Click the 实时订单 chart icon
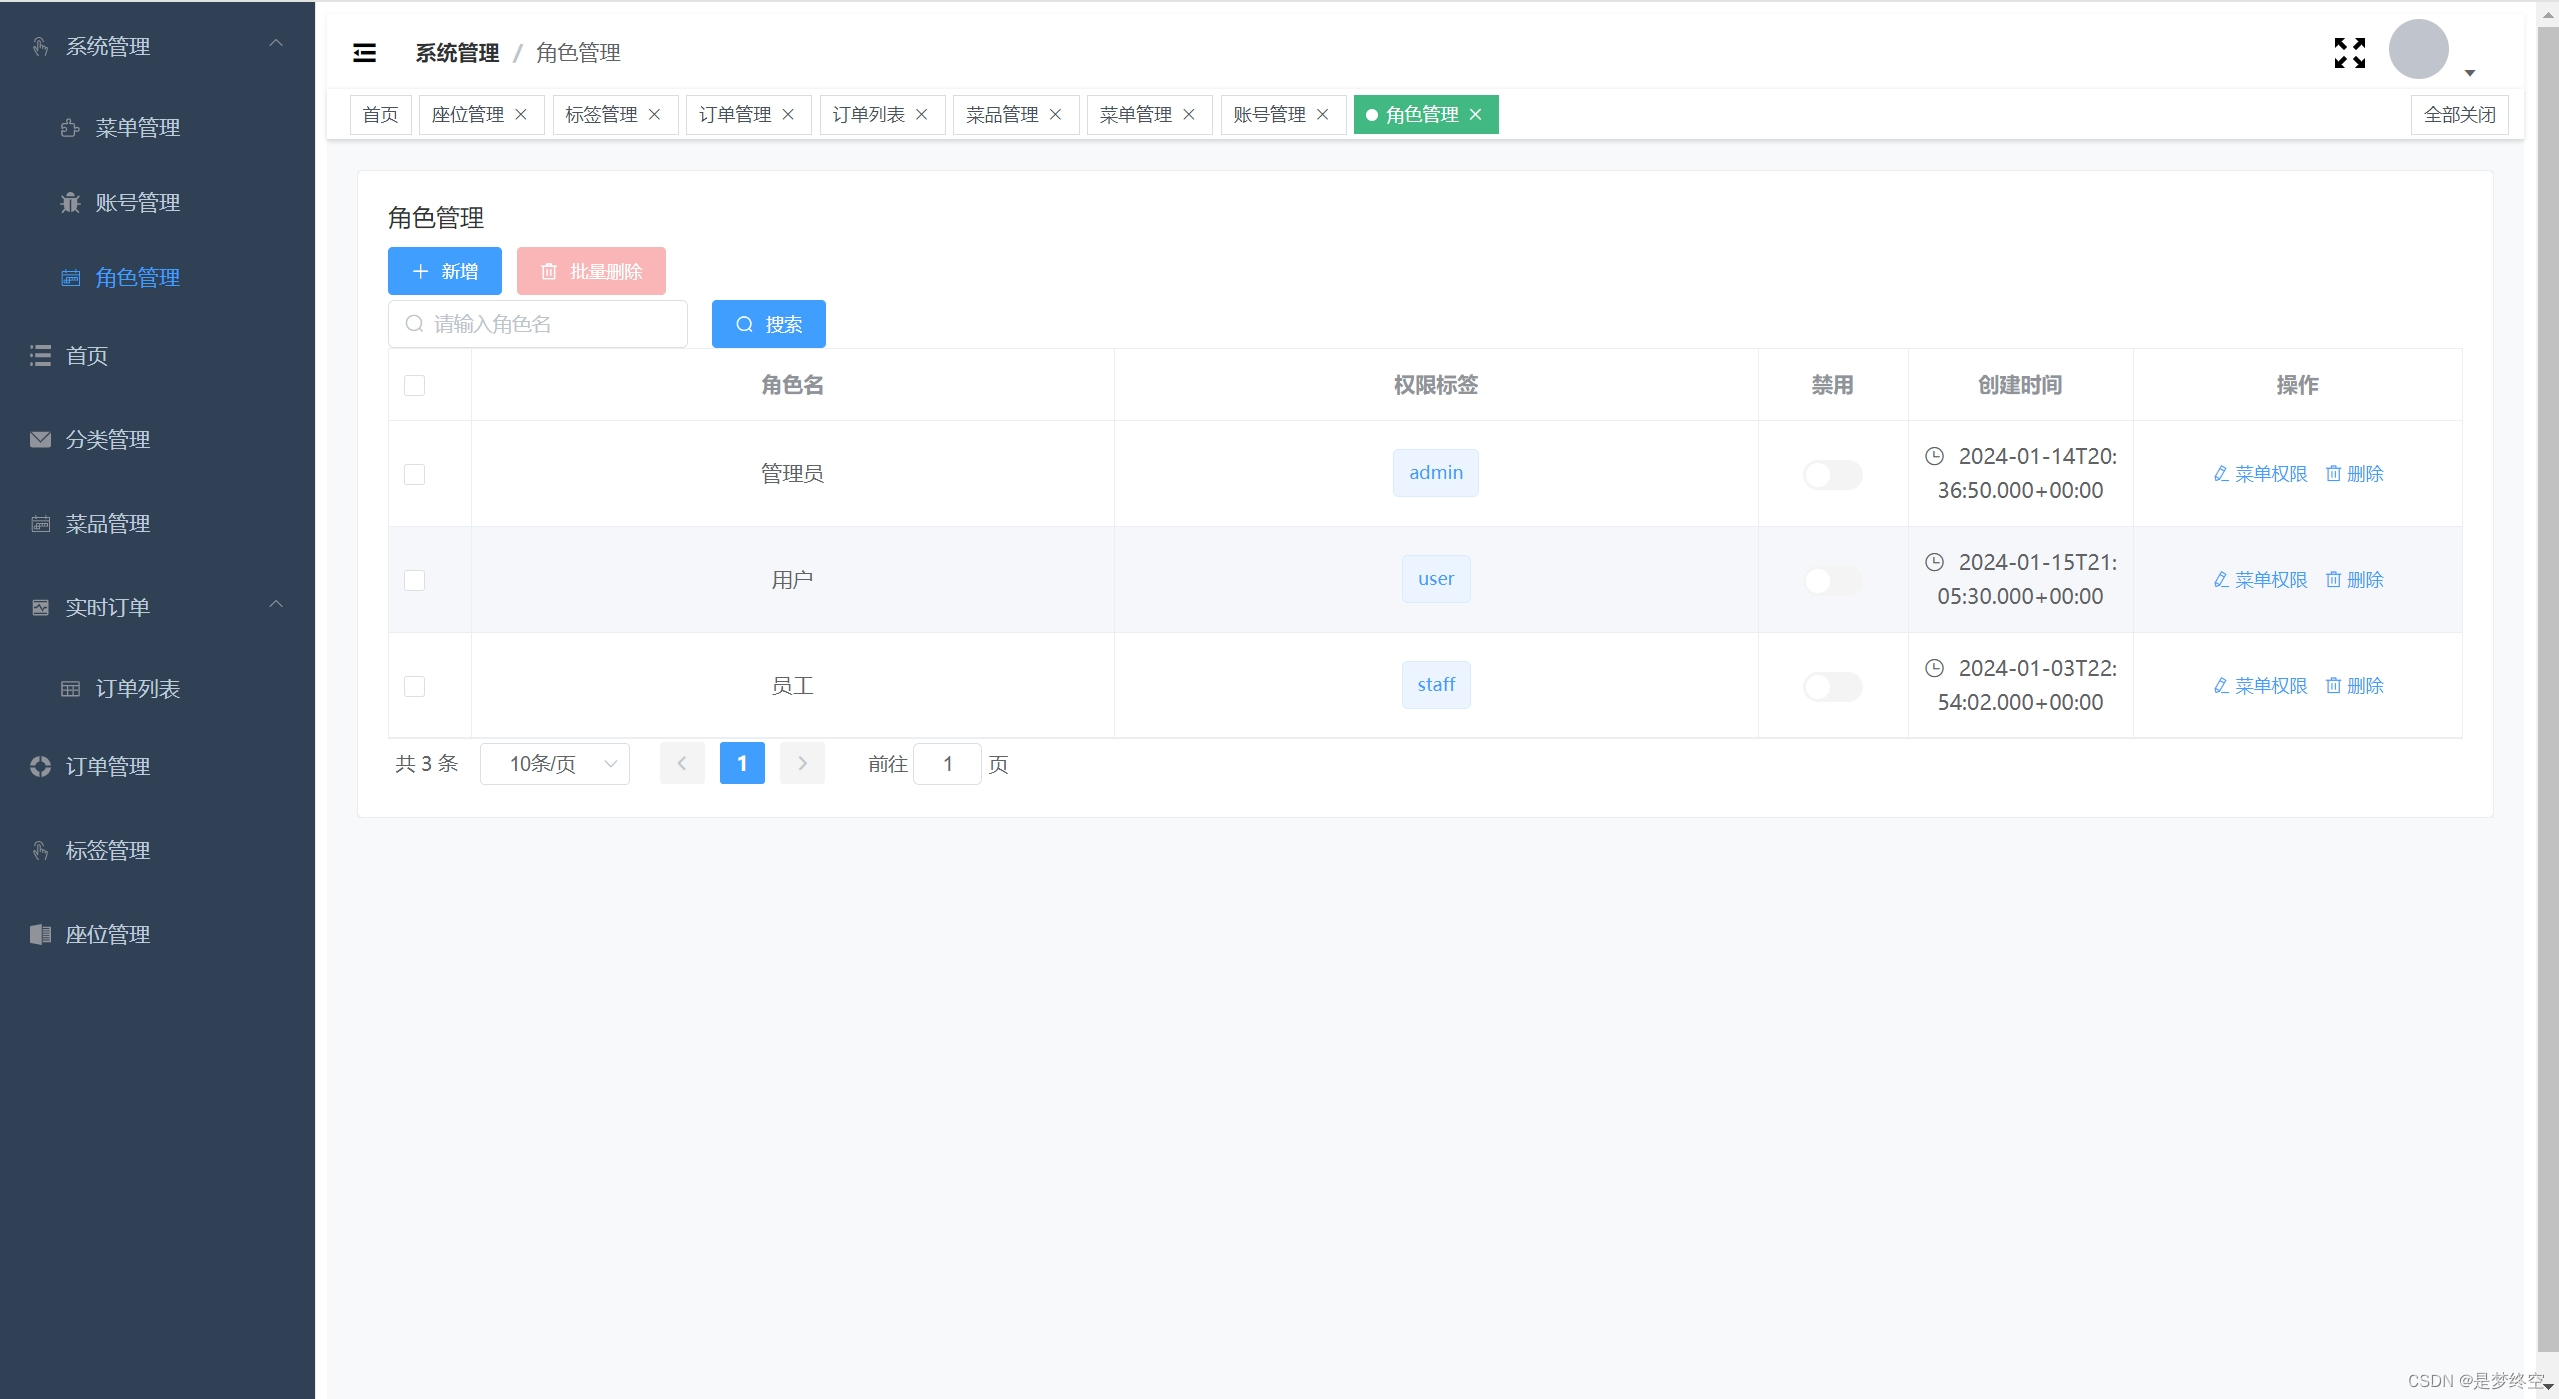 tap(40, 608)
